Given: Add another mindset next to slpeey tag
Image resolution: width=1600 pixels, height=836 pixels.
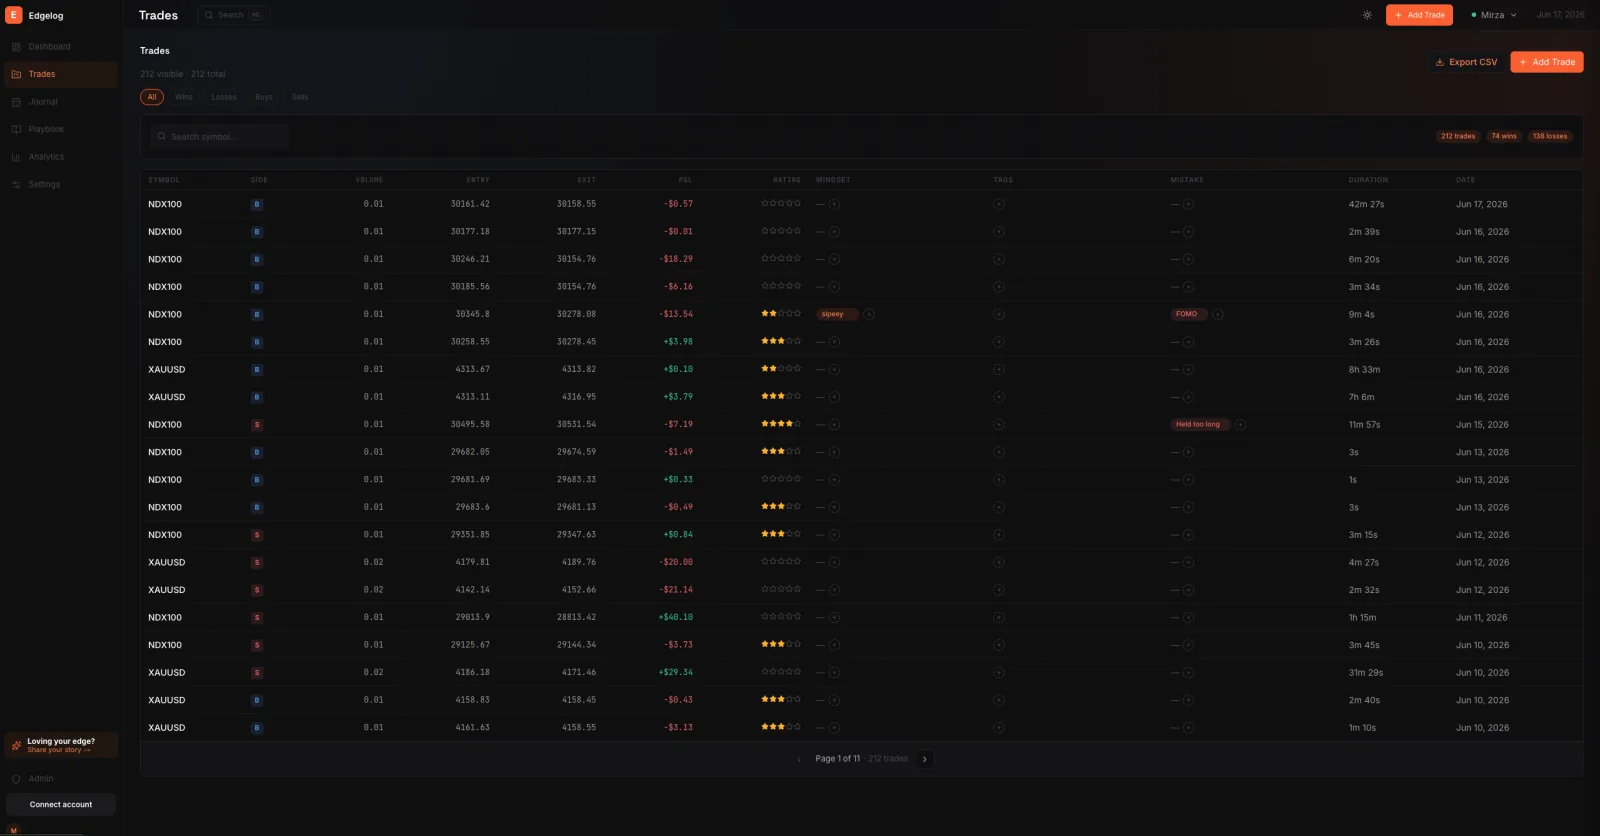Looking at the screenshot, I should (x=869, y=314).
